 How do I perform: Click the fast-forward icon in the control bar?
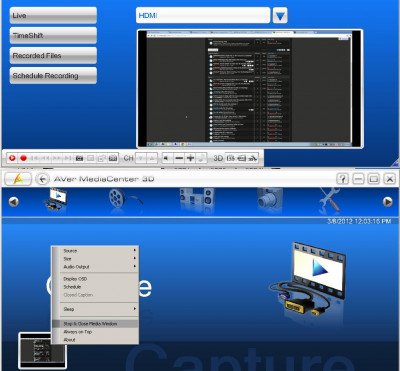coord(57,158)
